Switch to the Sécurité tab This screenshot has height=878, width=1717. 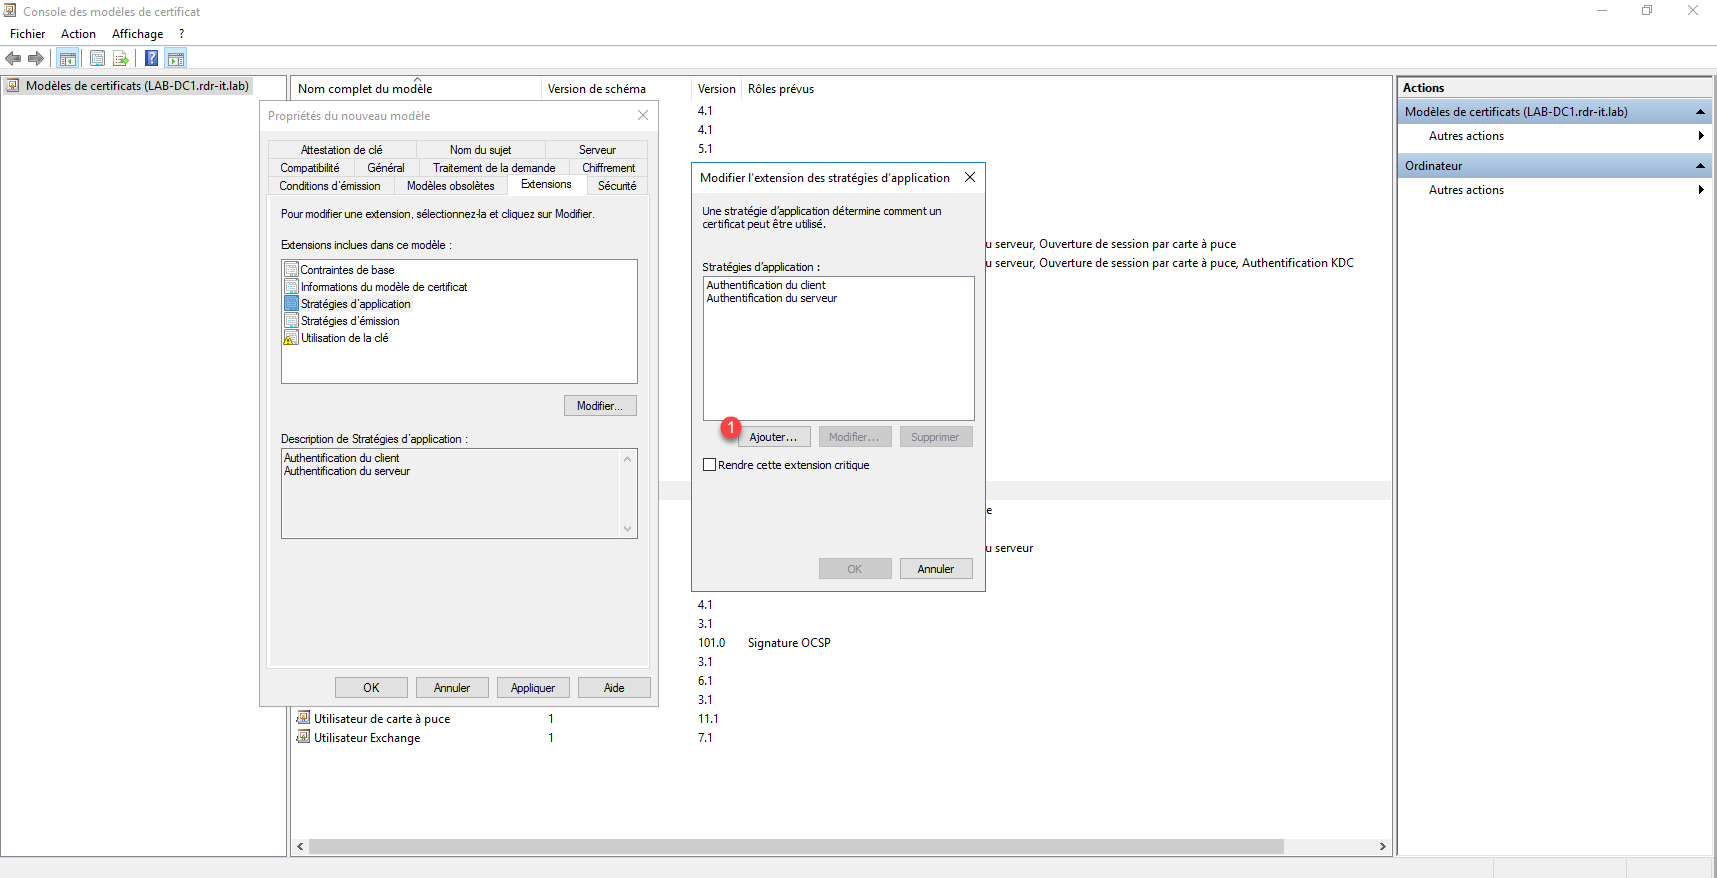(617, 186)
